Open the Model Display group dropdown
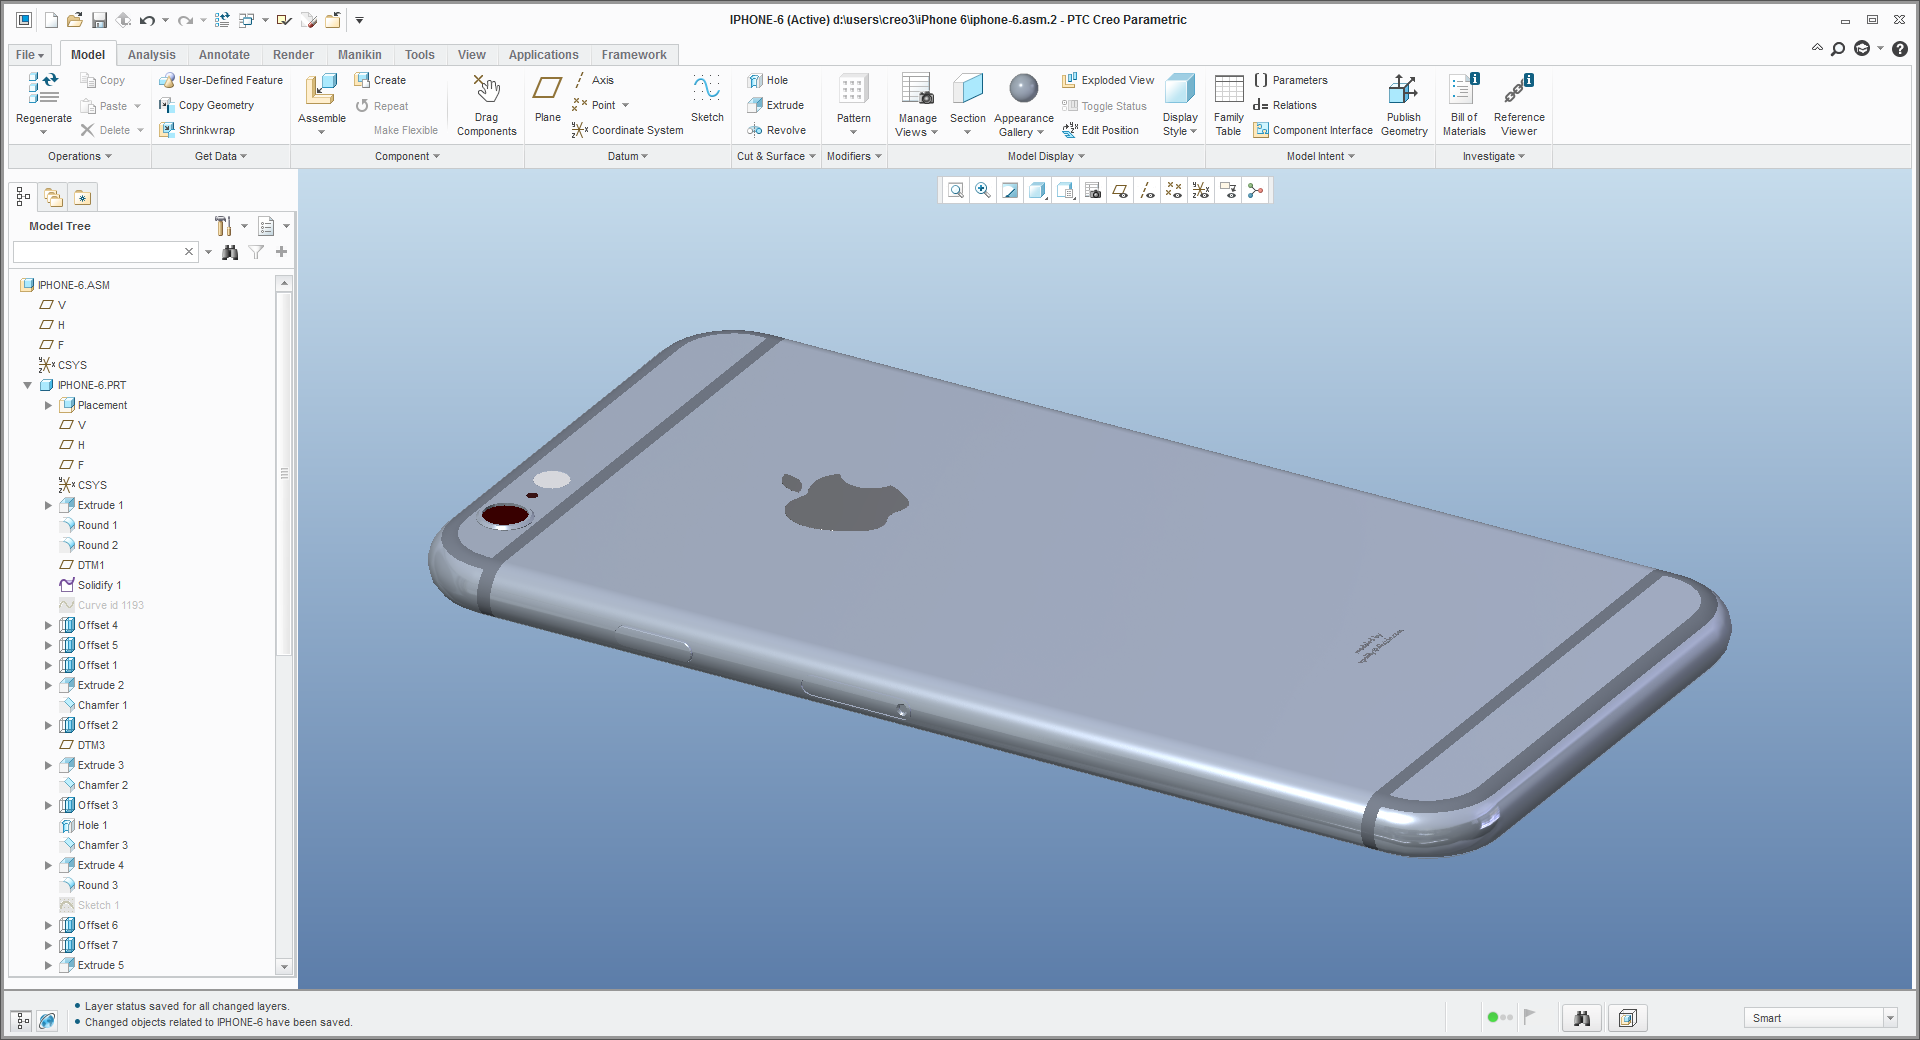Screen dimensions: 1920x1040 pyautogui.click(x=1080, y=156)
